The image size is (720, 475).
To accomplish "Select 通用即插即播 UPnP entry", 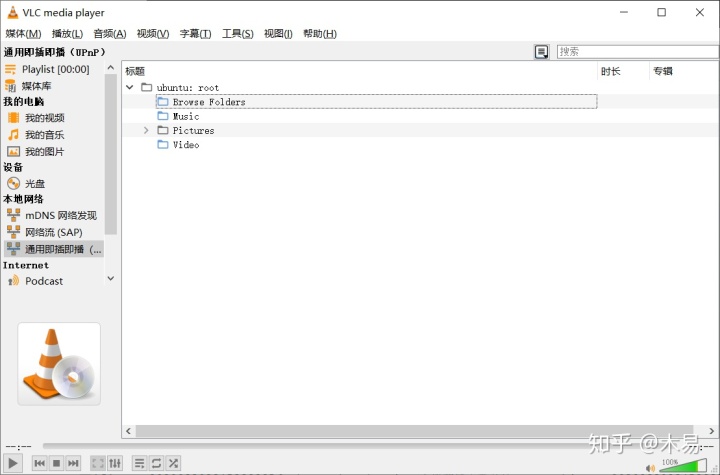I will [x=54, y=249].
